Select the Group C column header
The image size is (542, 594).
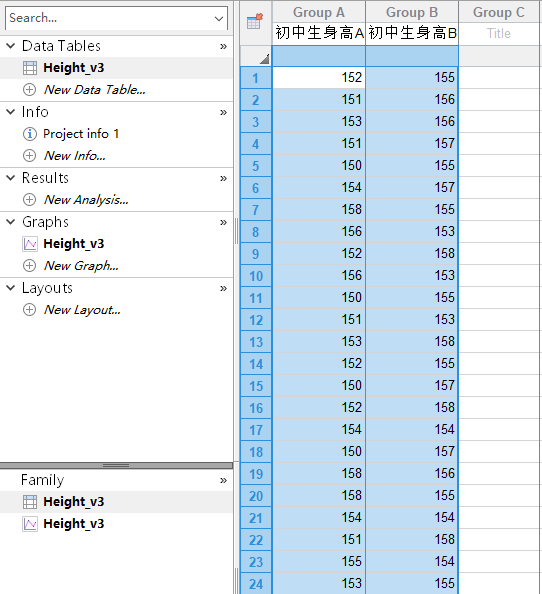pyautogui.click(x=499, y=12)
